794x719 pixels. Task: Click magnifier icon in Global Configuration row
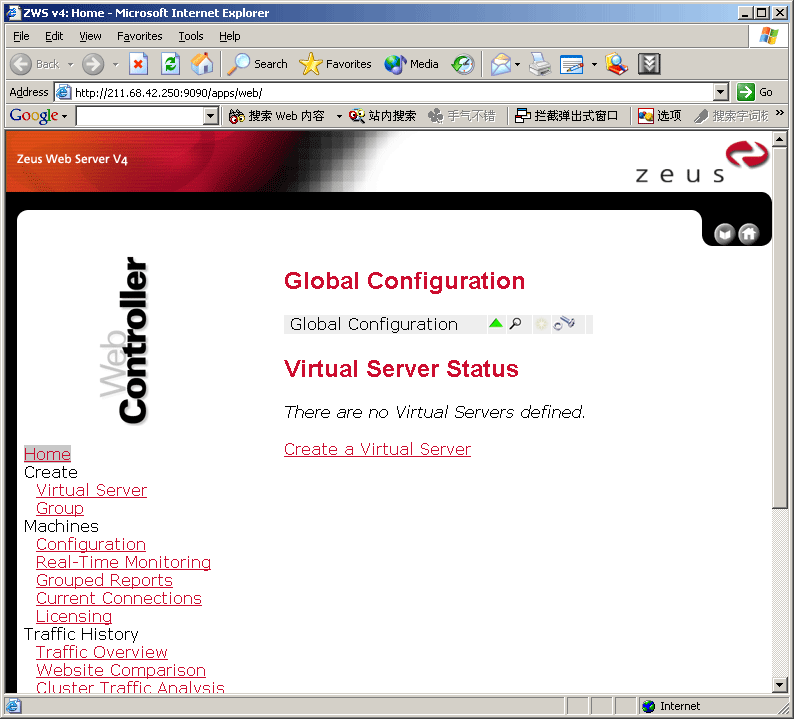tap(515, 324)
